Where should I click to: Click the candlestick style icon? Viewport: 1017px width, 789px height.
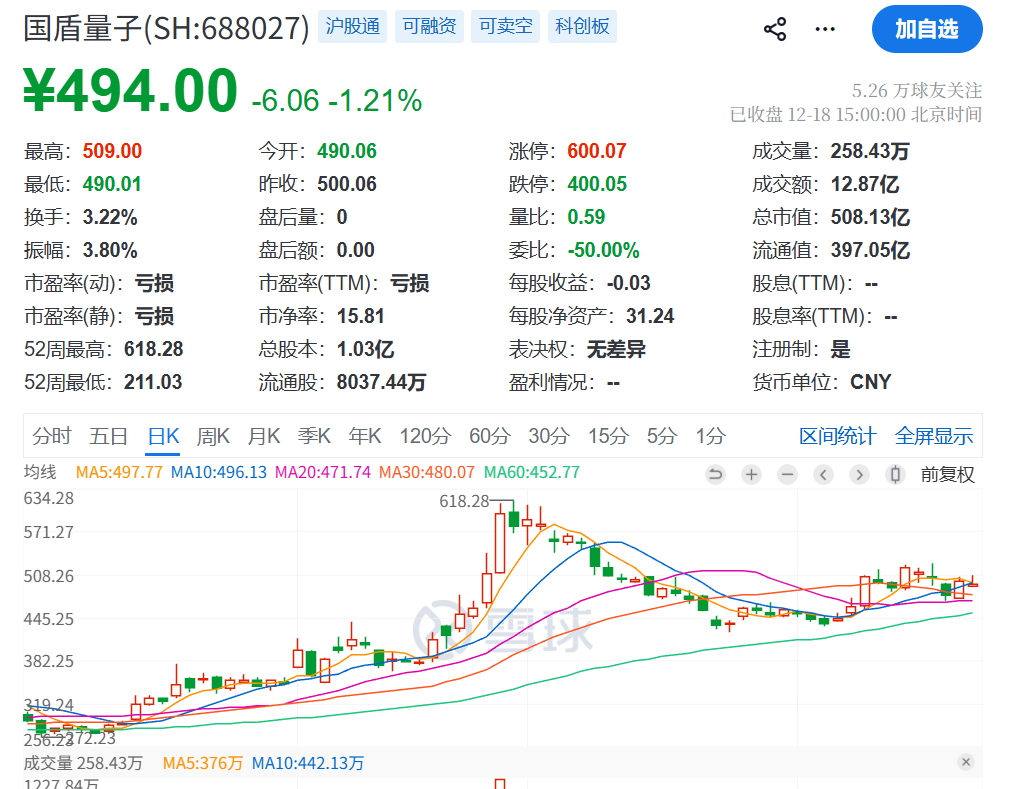pos(896,475)
